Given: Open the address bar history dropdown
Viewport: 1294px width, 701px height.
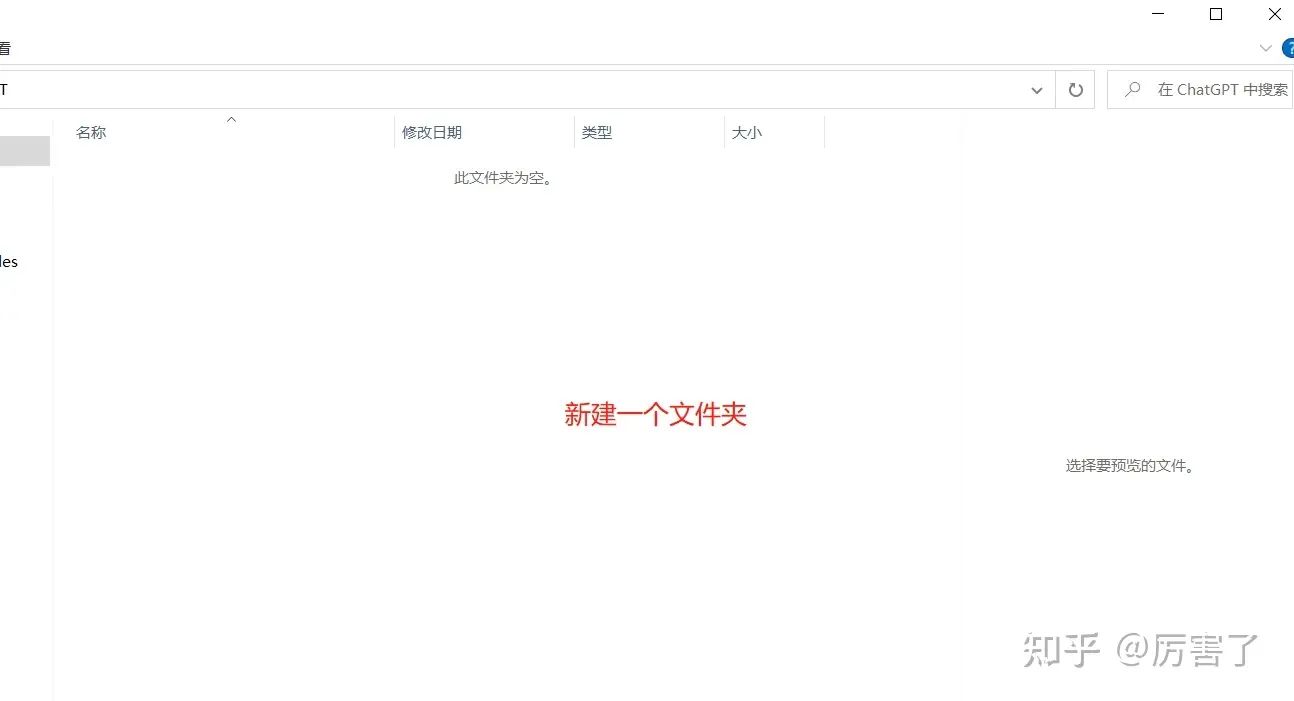Looking at the screenshot, I should click(x=1036, y=90).
